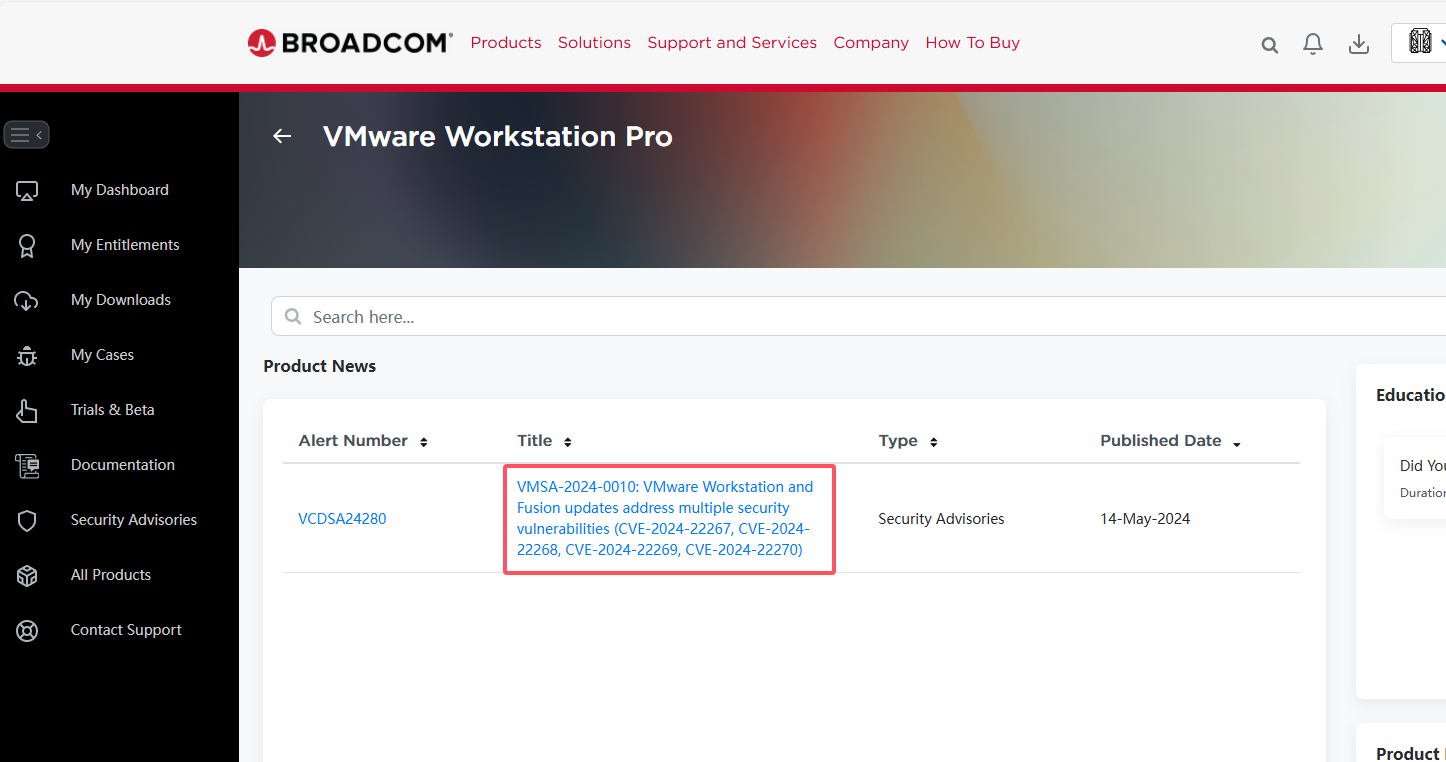This screenshot has height=762, width=1446.
Task: Click the My Downloads cloud icon
Action: (x=27, y=300)
